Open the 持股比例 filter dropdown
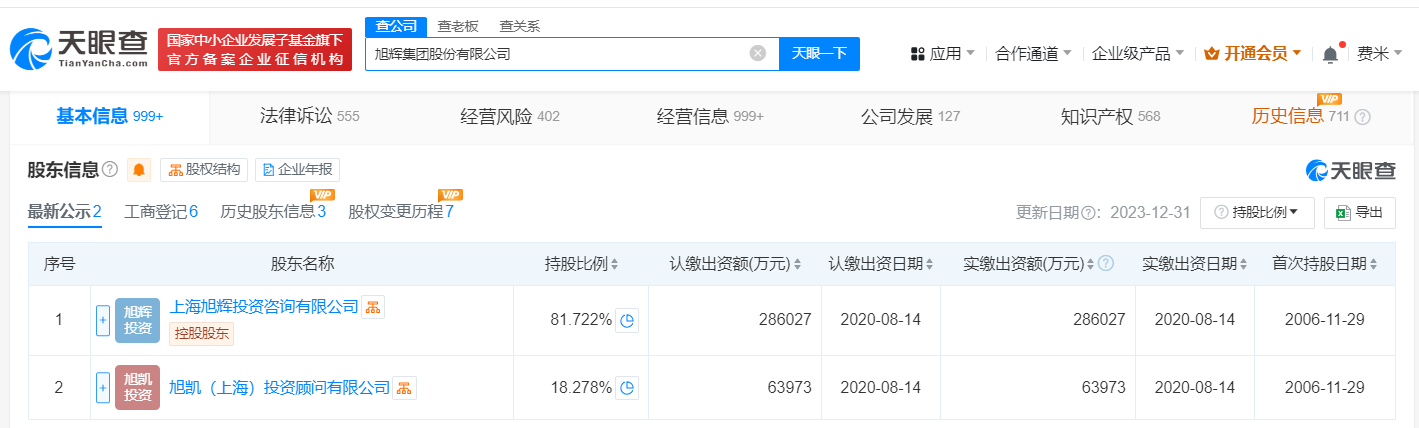The image size is (1419, 428). pyautogui.click(x=1257, y=212)
